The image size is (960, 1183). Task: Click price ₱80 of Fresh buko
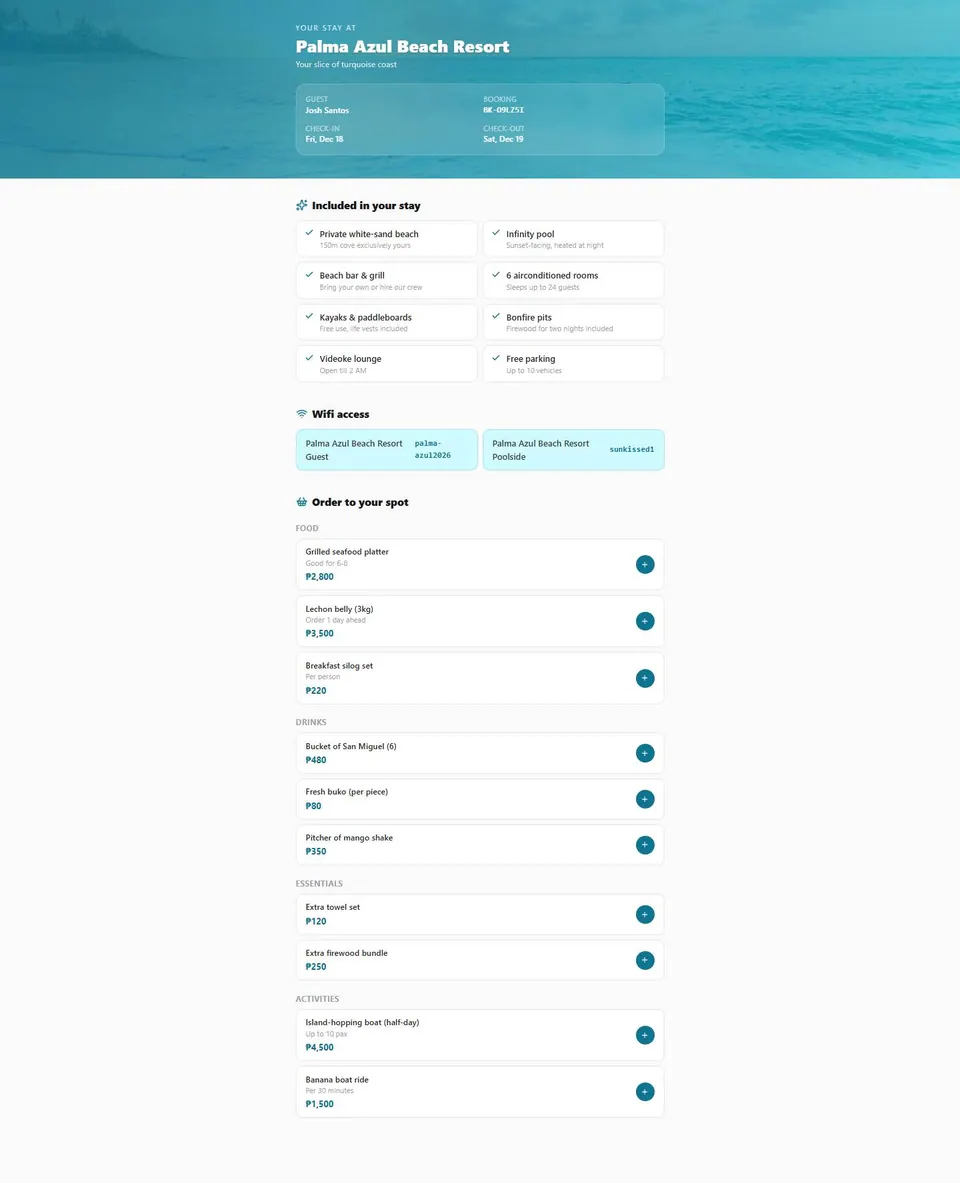click(x=313, y=806)
